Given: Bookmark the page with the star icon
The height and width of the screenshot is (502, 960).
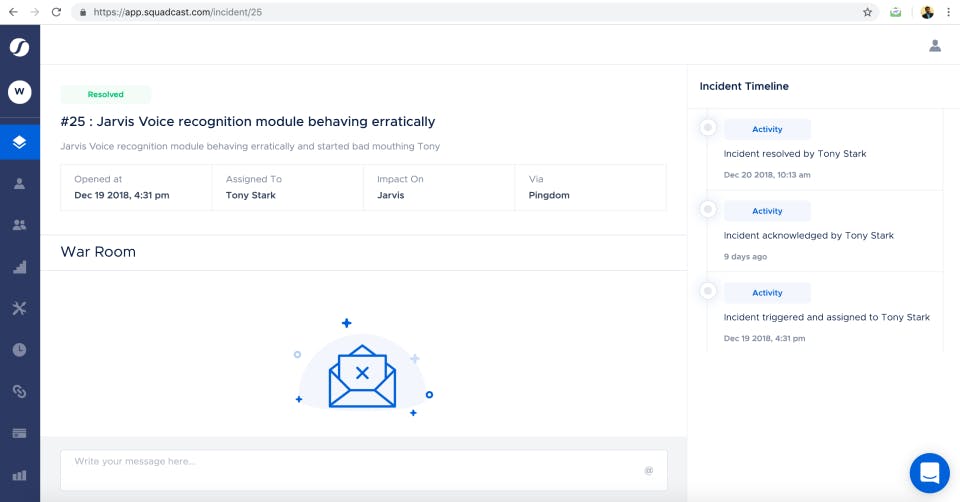Looking at the screenshot, I should [868, 12].
